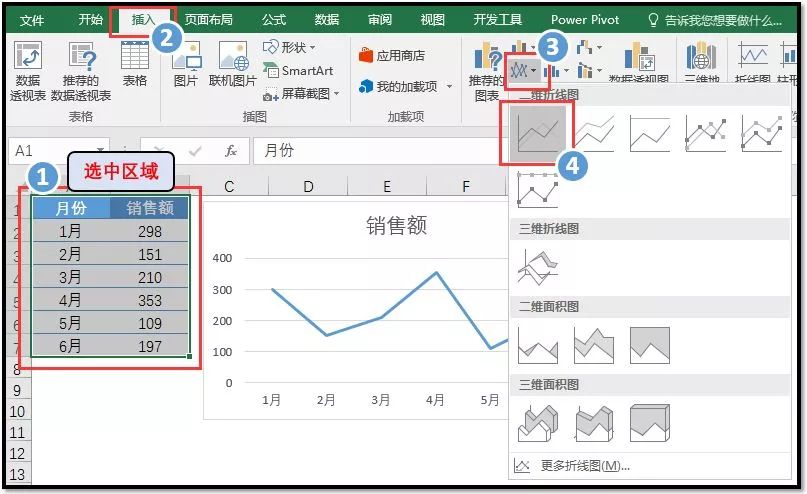Screen dimensions: 807x494
Task: Open the 3D Map (三维地图) tool
Action: [701, 61]
